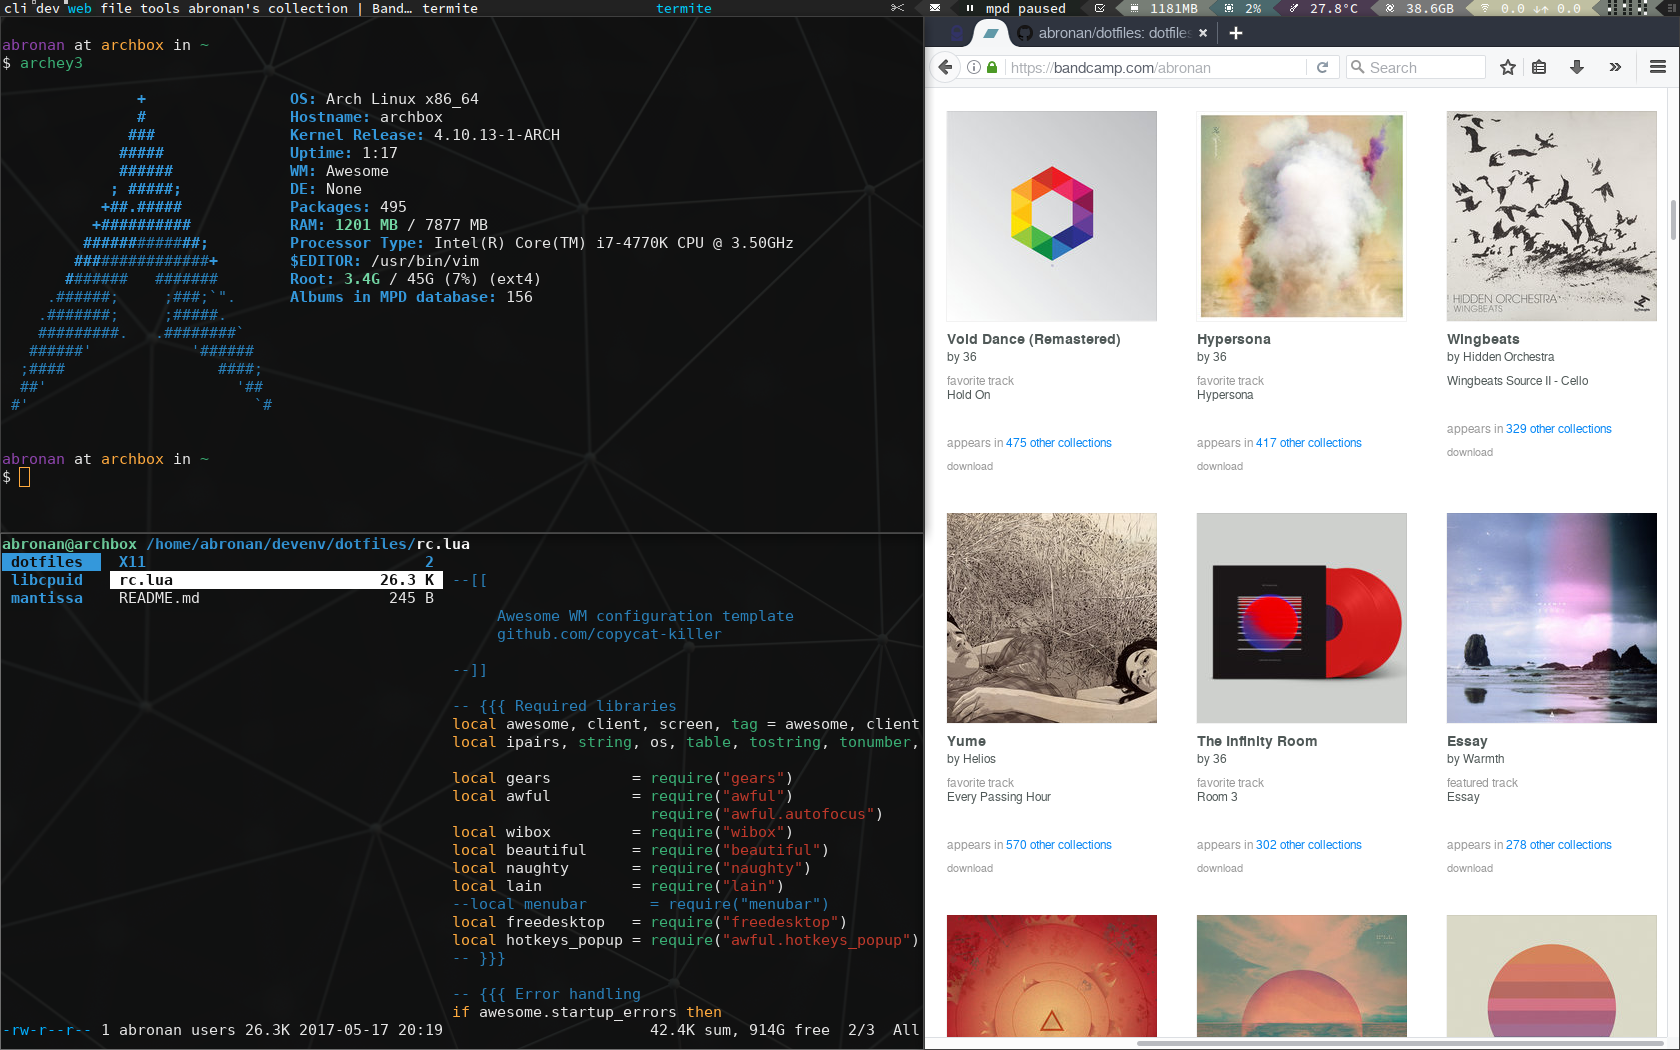Focus the highlighted termite task in top bar
The height and width of the screenshot is (1050, 1680).
click(x=684, y=8)
